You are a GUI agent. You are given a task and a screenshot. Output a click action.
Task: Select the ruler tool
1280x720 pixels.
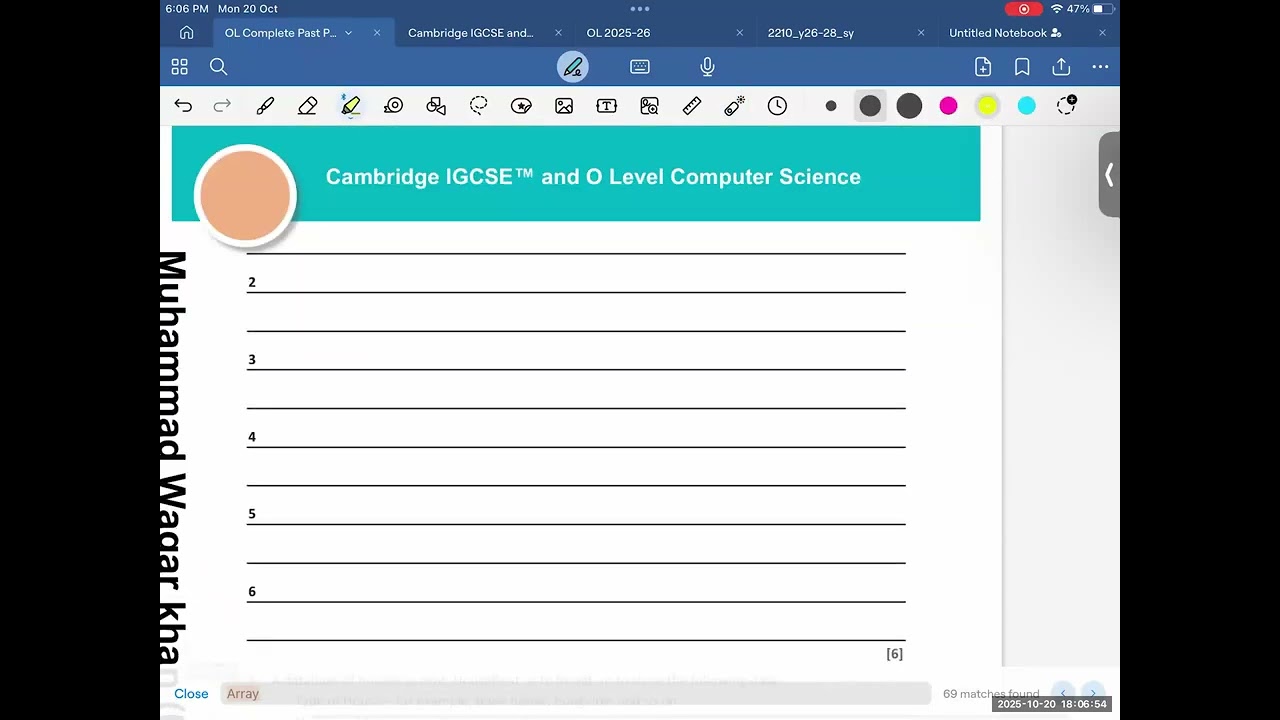(692, 106)
